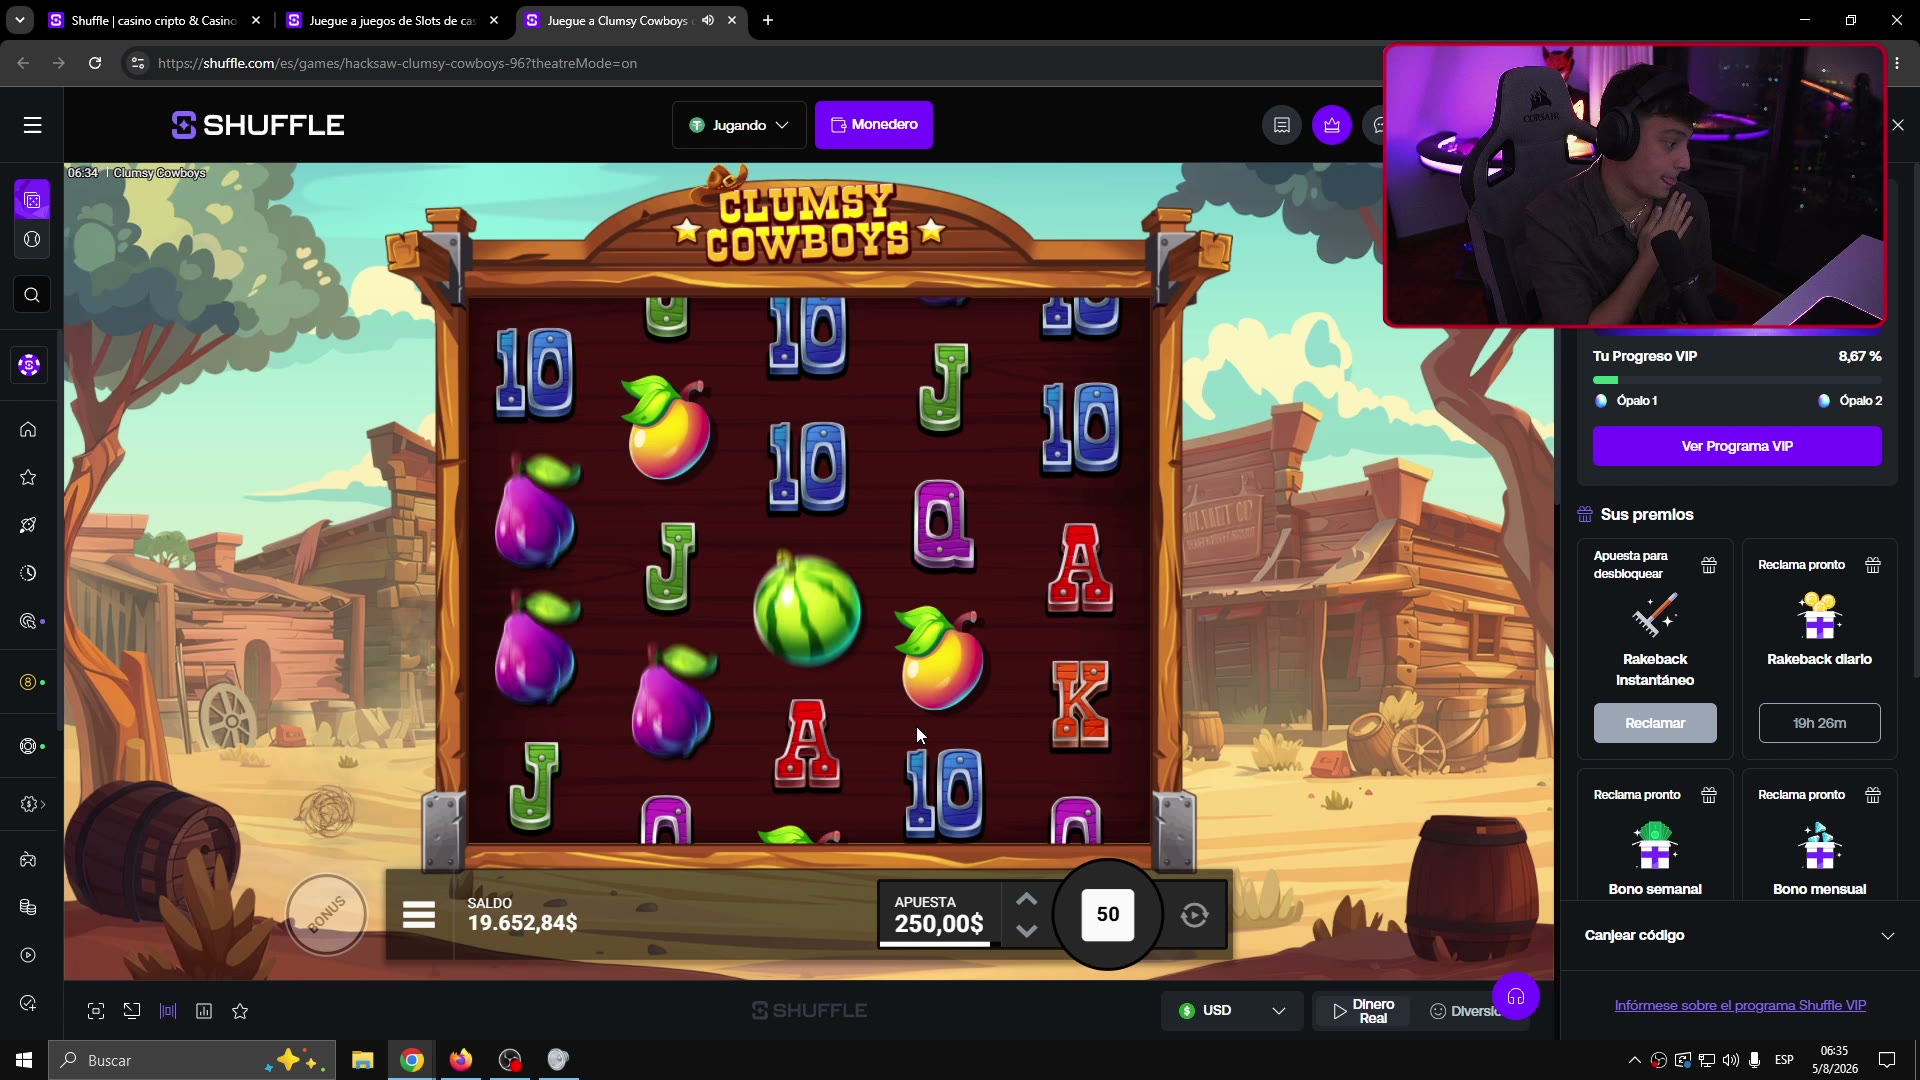Mute the Clumsy Cowboys browser tab
Screen dimensions: 1920x1080
pos(708,20)
